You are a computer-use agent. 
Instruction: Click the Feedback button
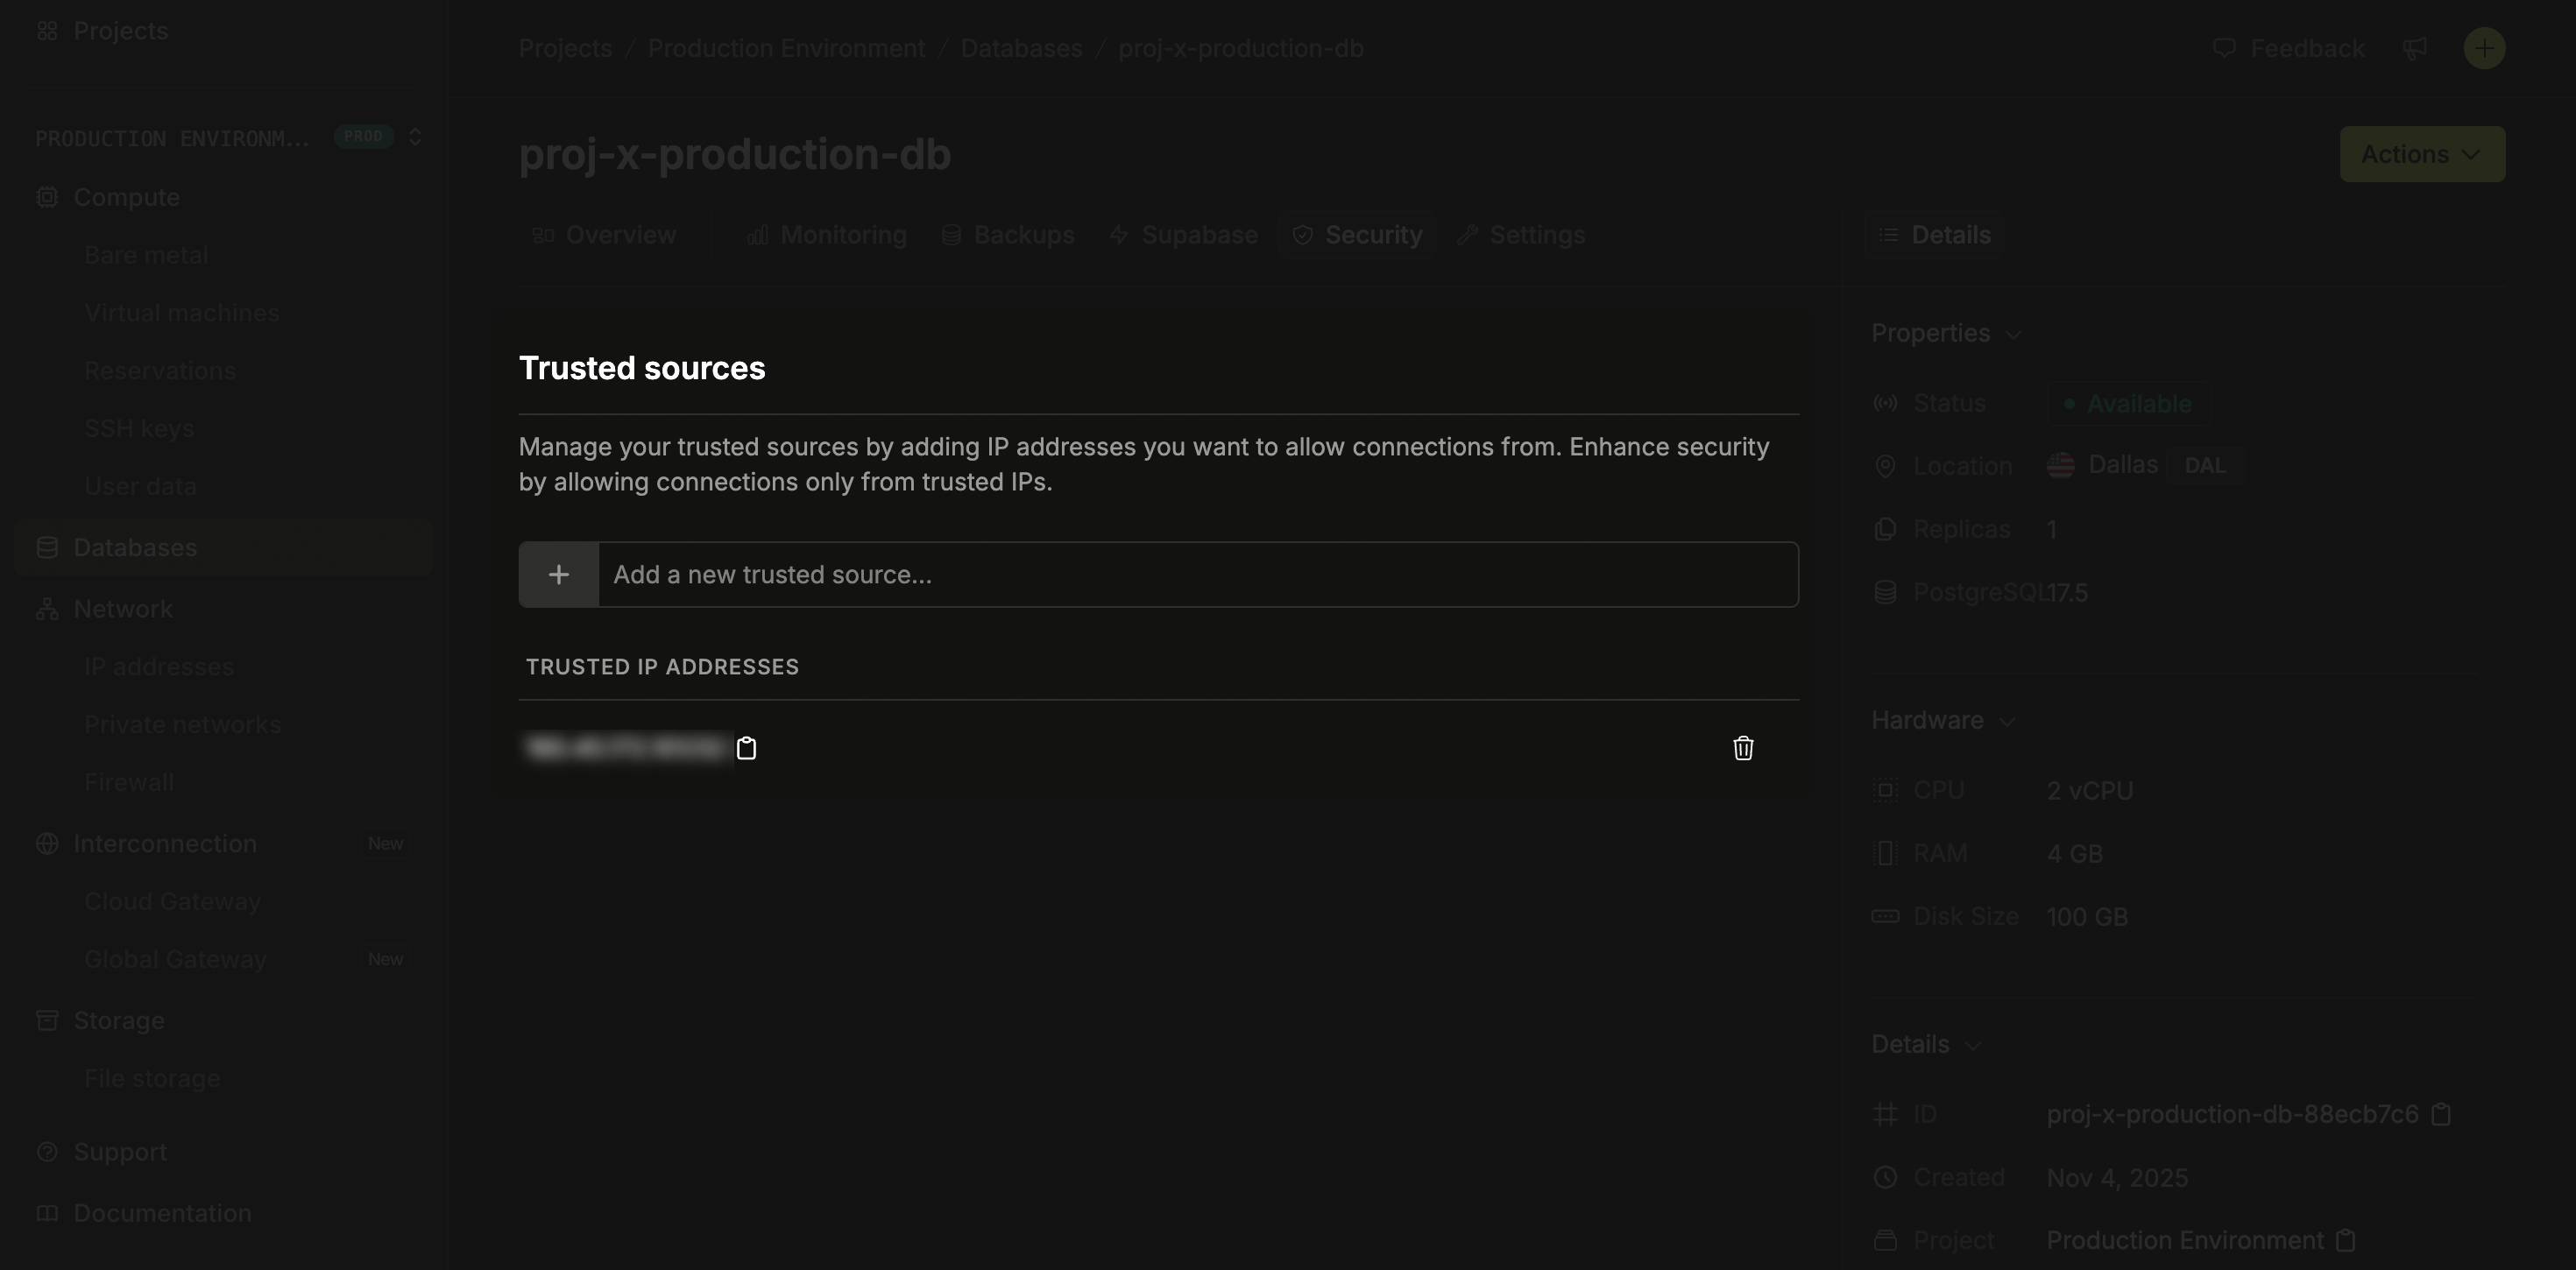[x=2289, y=48]
